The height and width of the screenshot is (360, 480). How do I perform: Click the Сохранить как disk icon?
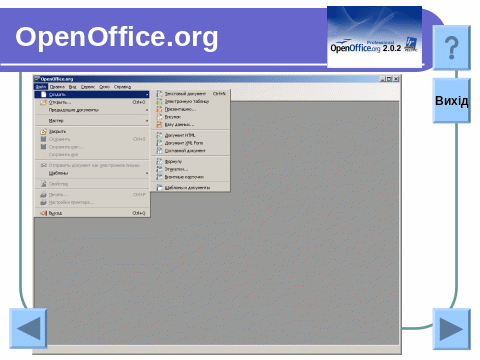(x=43, y=147)
